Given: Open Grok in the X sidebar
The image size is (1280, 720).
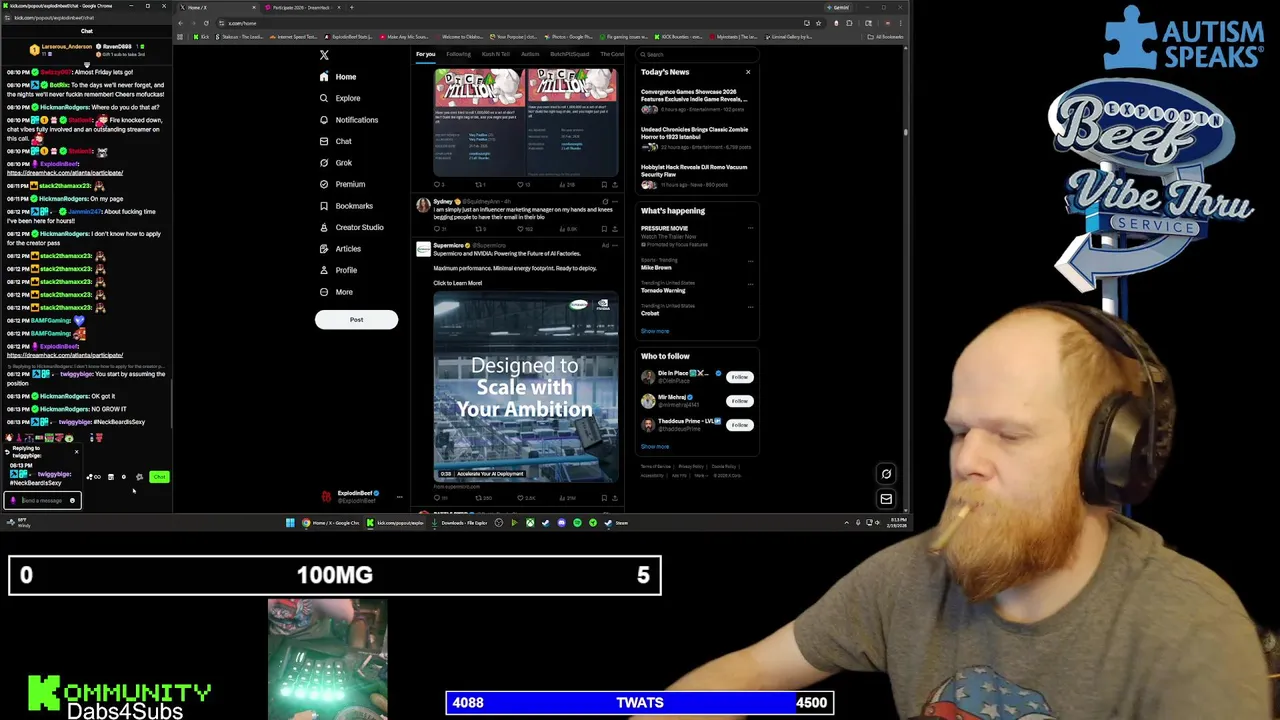Looking at the screenshot, I should pos(336,163).
